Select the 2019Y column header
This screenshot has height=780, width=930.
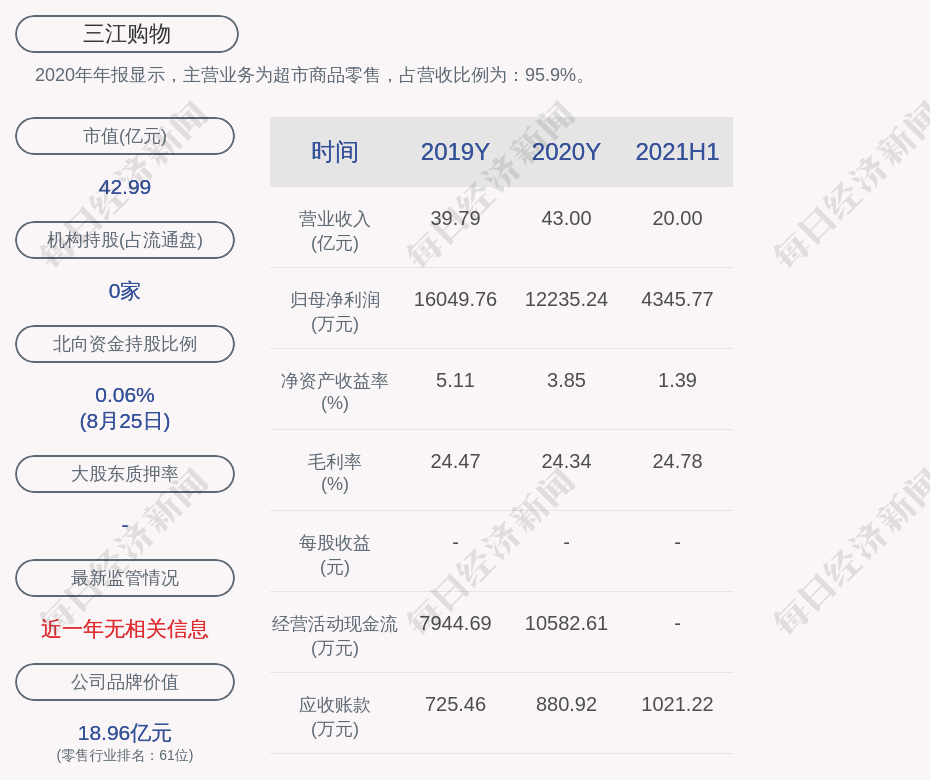(455, 152)
